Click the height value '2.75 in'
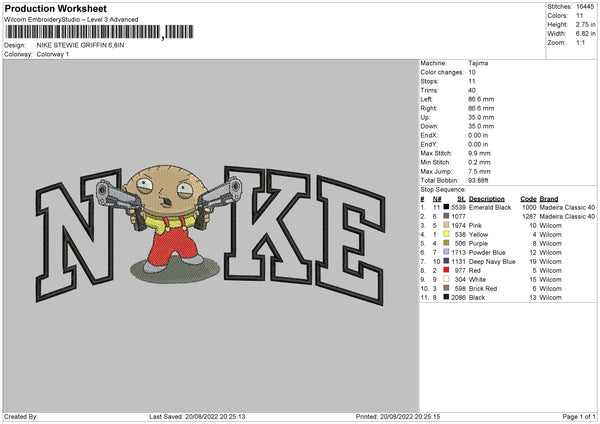600x424 pixels. pyautogui.click(x=585, y=24)
